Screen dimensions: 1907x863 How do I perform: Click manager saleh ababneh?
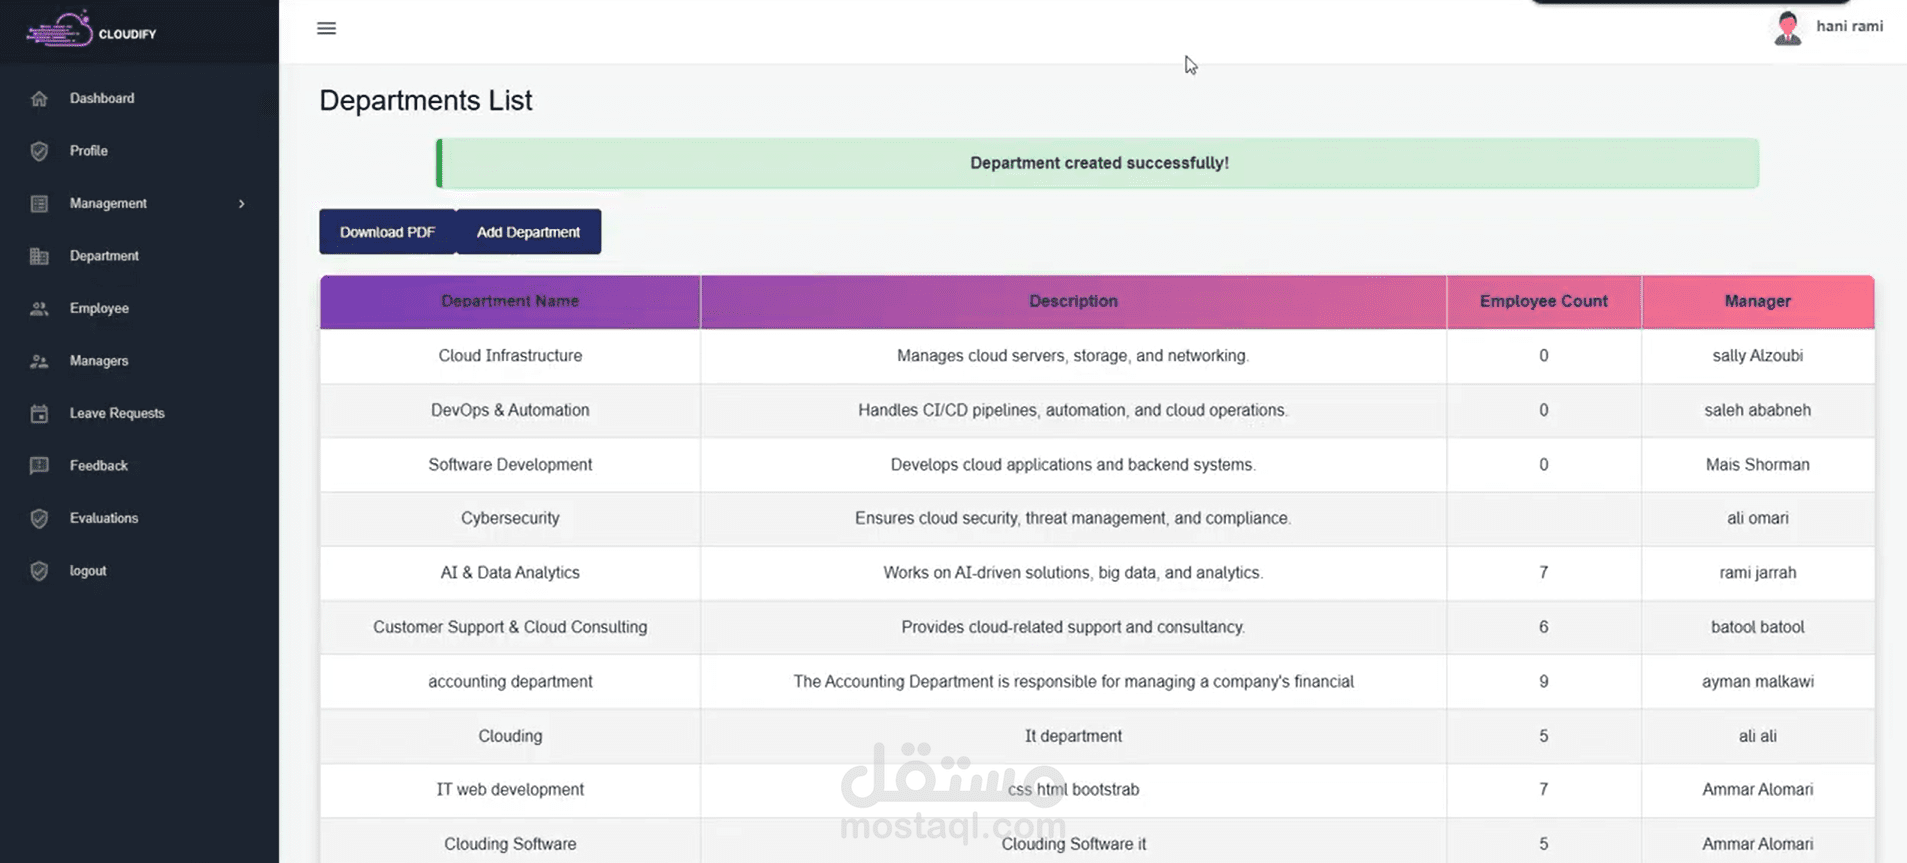pyautogui.click(x=1757, y=410)
